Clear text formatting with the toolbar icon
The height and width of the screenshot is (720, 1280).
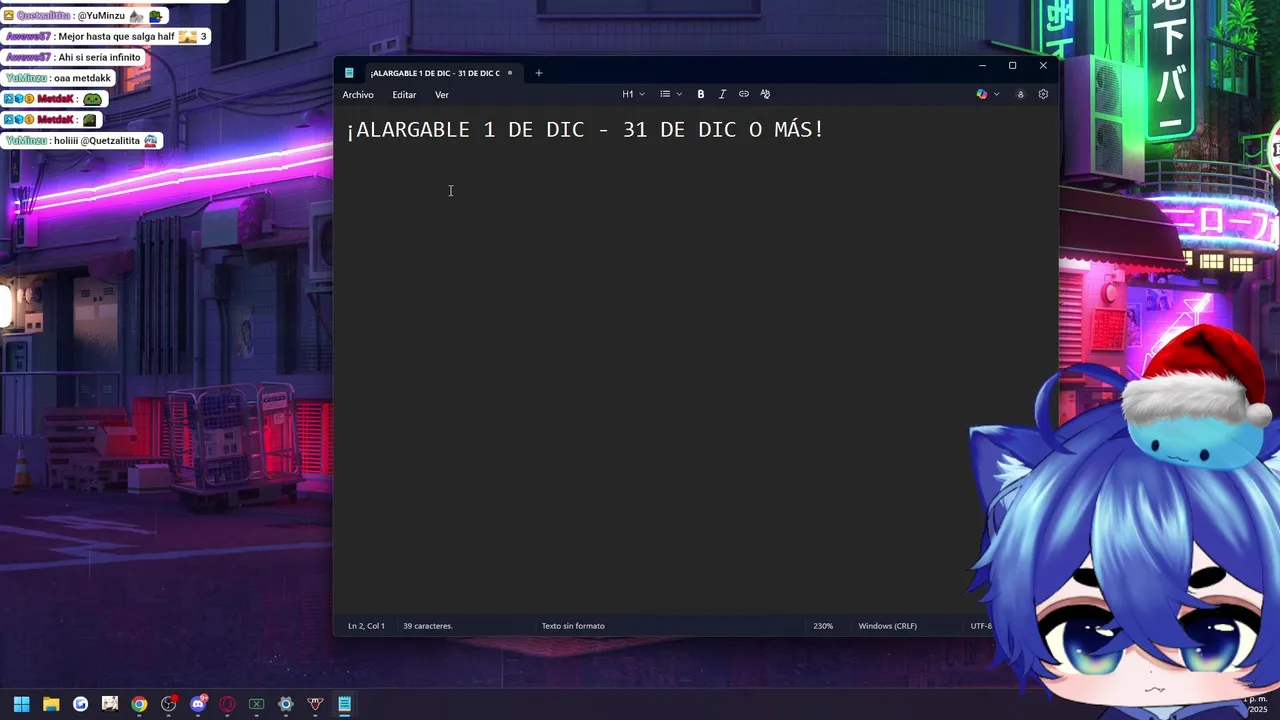(x=765, y=94)
